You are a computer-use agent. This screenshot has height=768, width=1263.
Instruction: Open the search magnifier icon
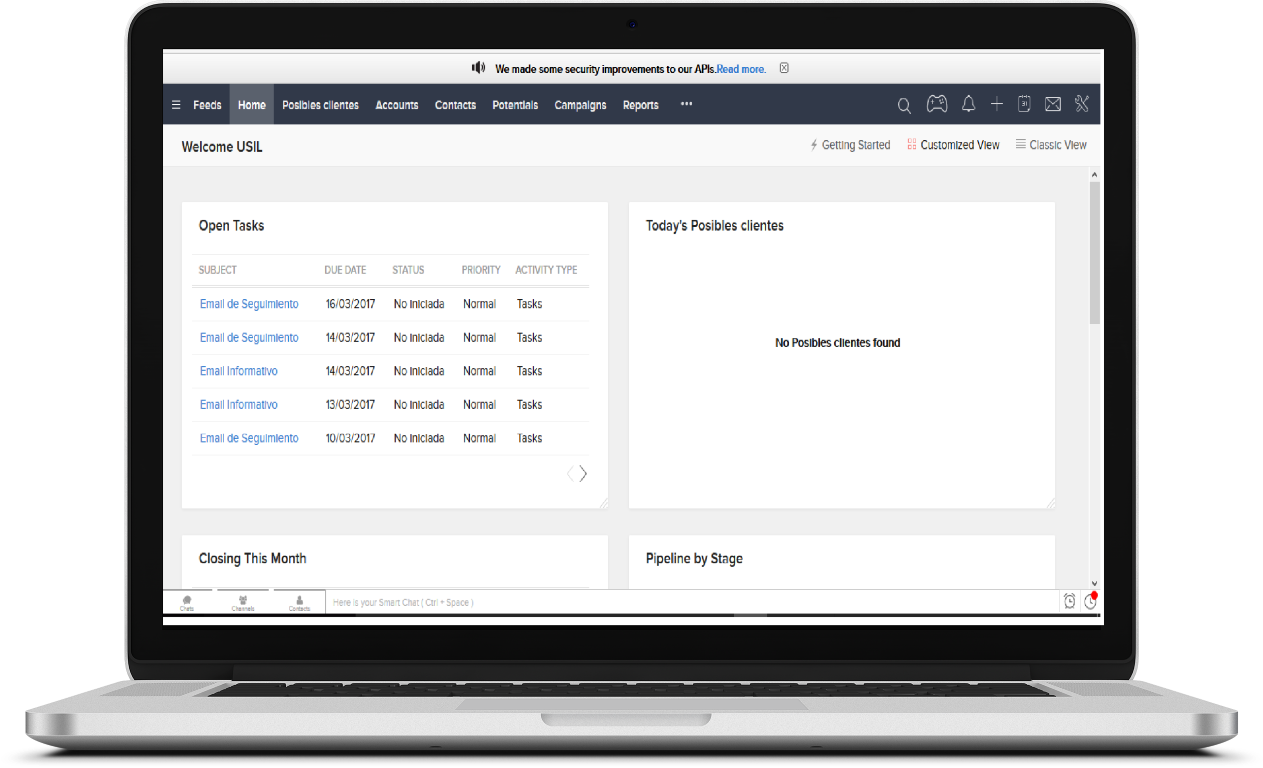(904, 105)
